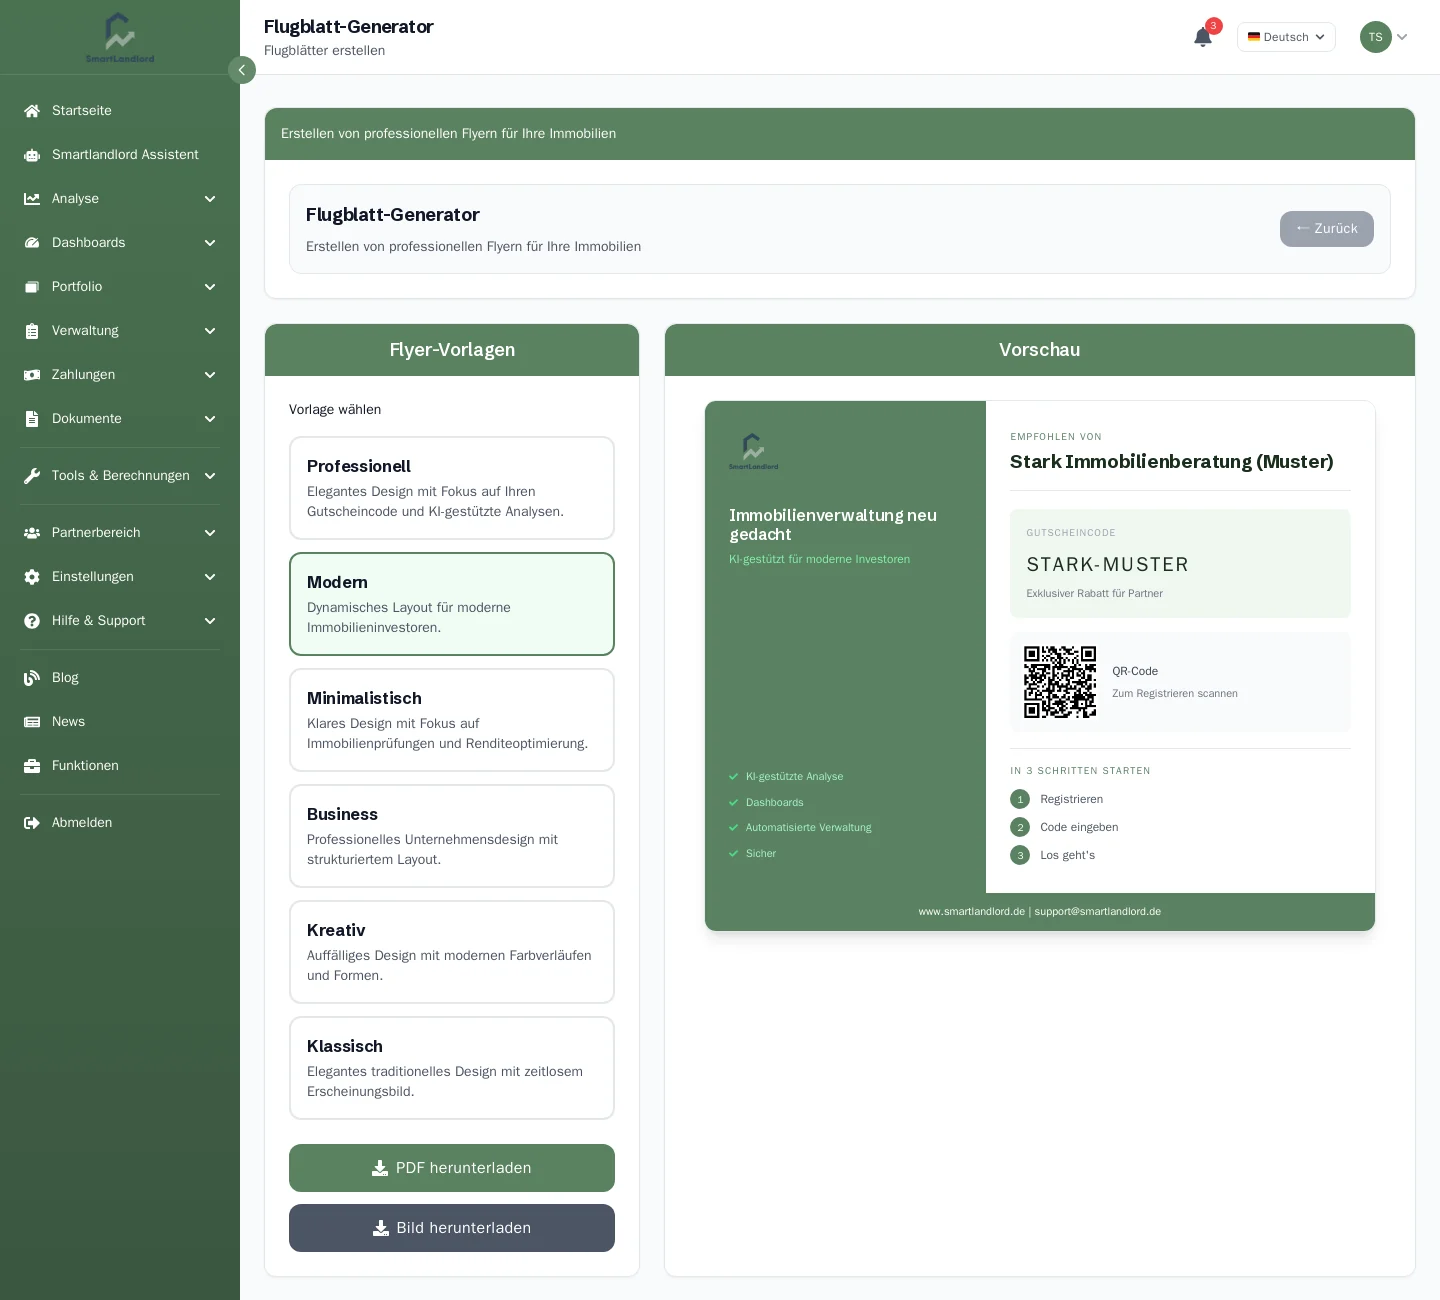Open the Deutsch language dropdown
Image resolution: width=1440 pixels, height=1300 pixels.
click(1286, 37)
